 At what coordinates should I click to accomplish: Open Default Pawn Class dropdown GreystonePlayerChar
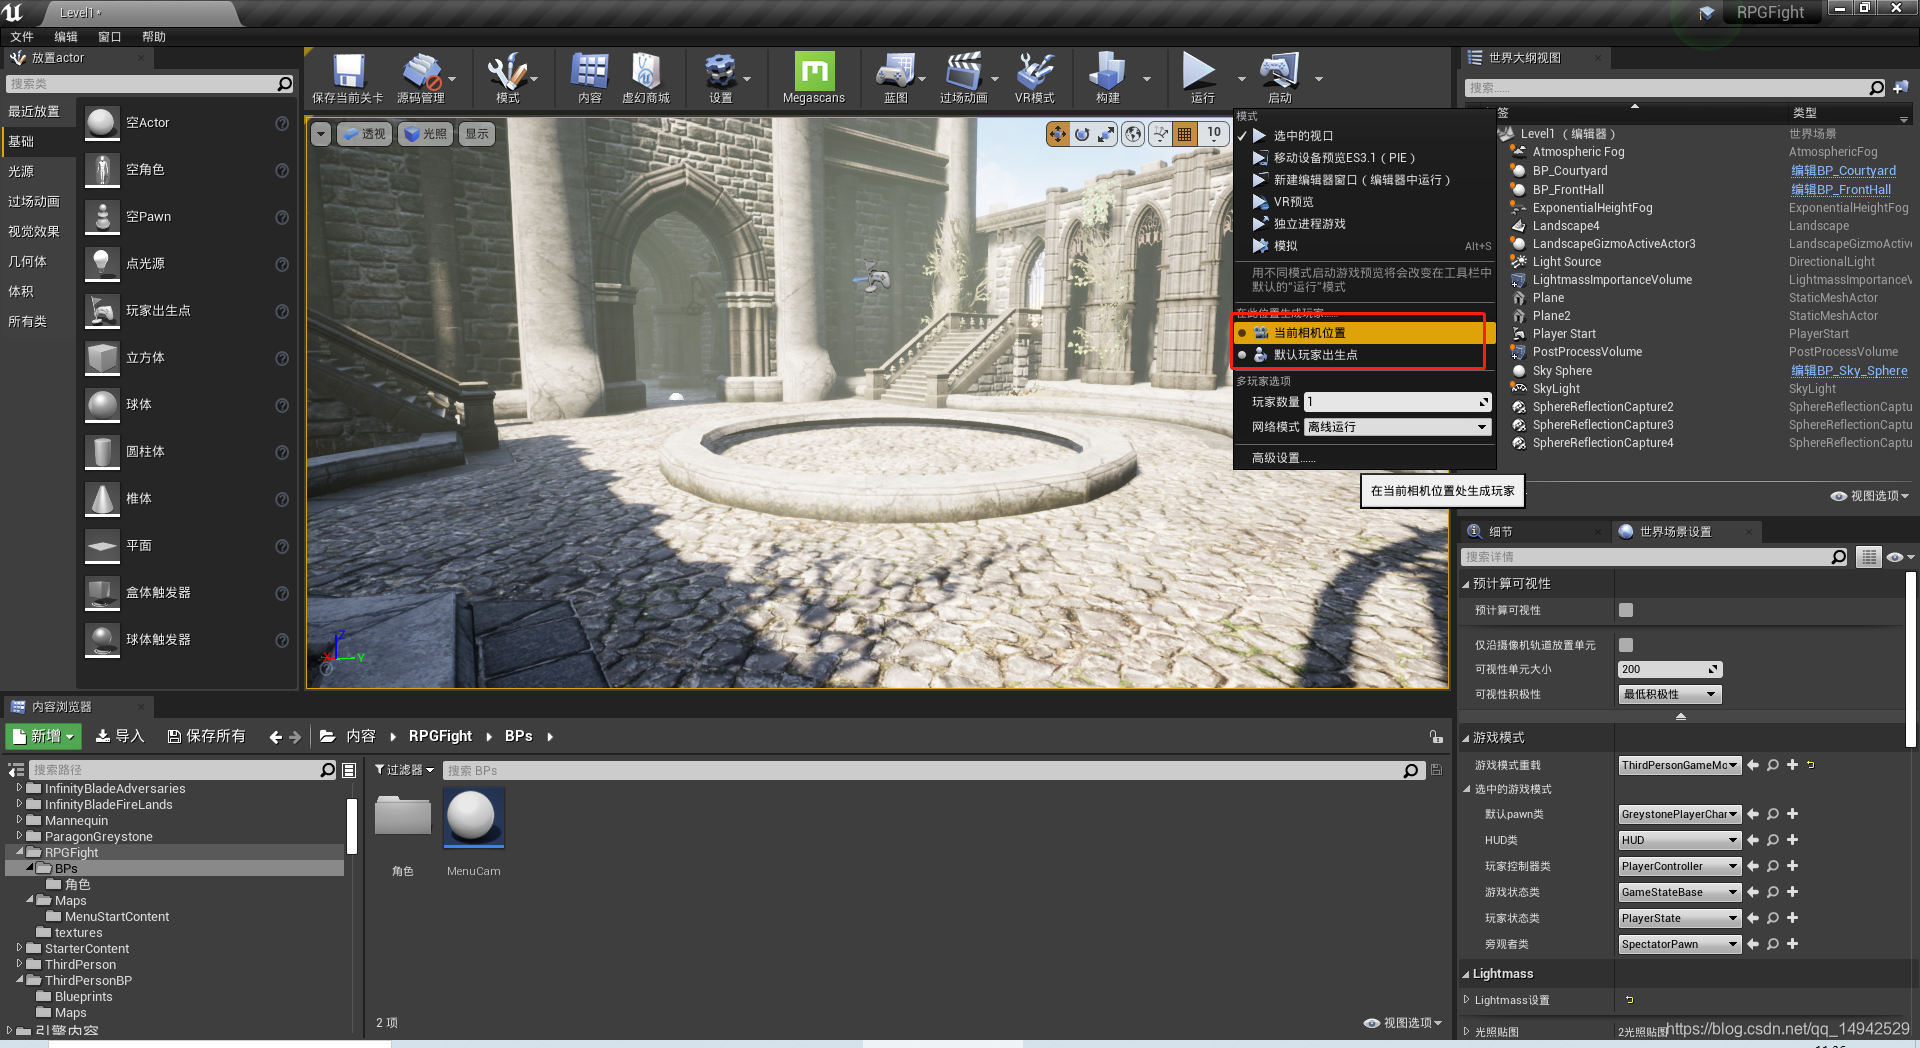point(1680,814)
